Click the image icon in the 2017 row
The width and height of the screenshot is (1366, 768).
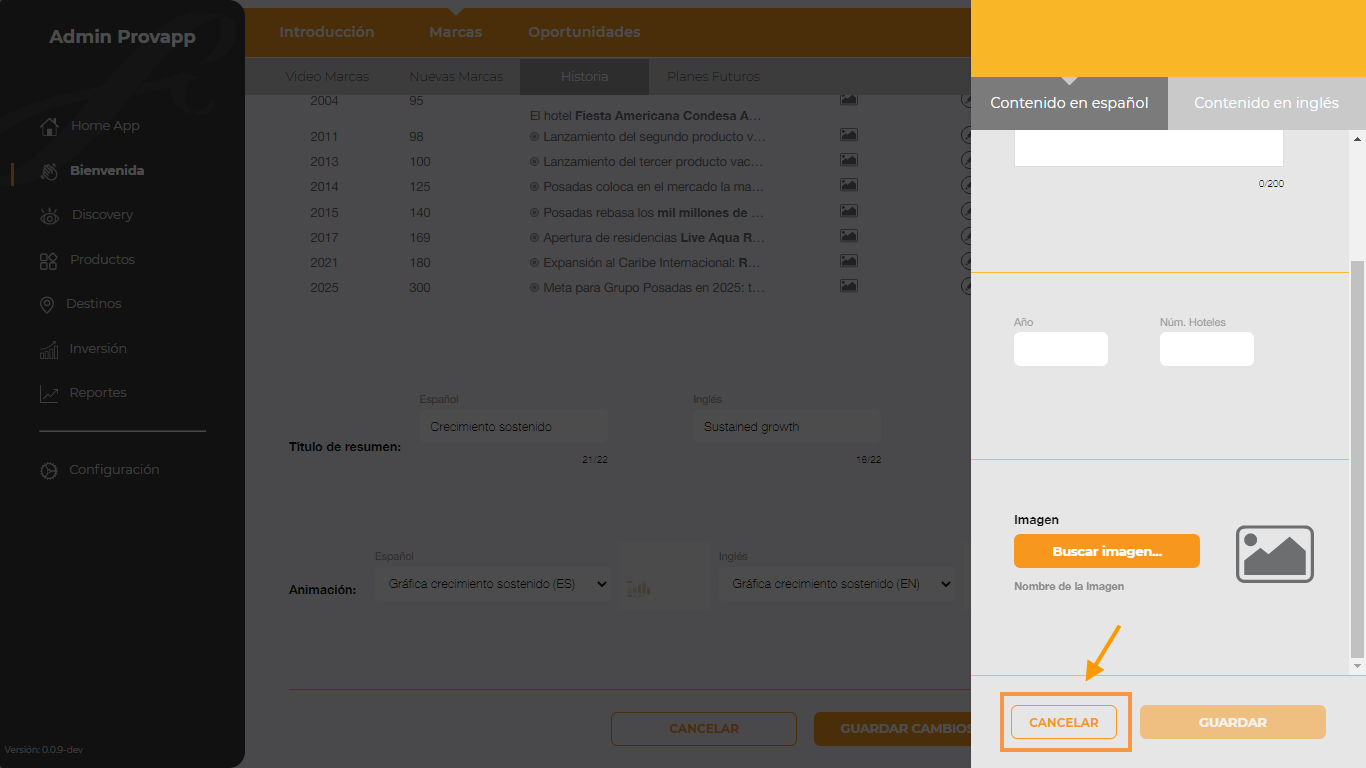coord(849,236)
